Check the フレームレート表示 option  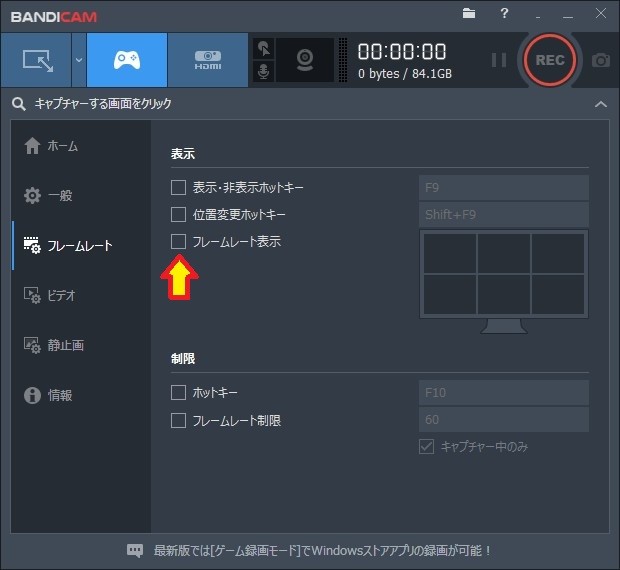click(x=178, y=241)
